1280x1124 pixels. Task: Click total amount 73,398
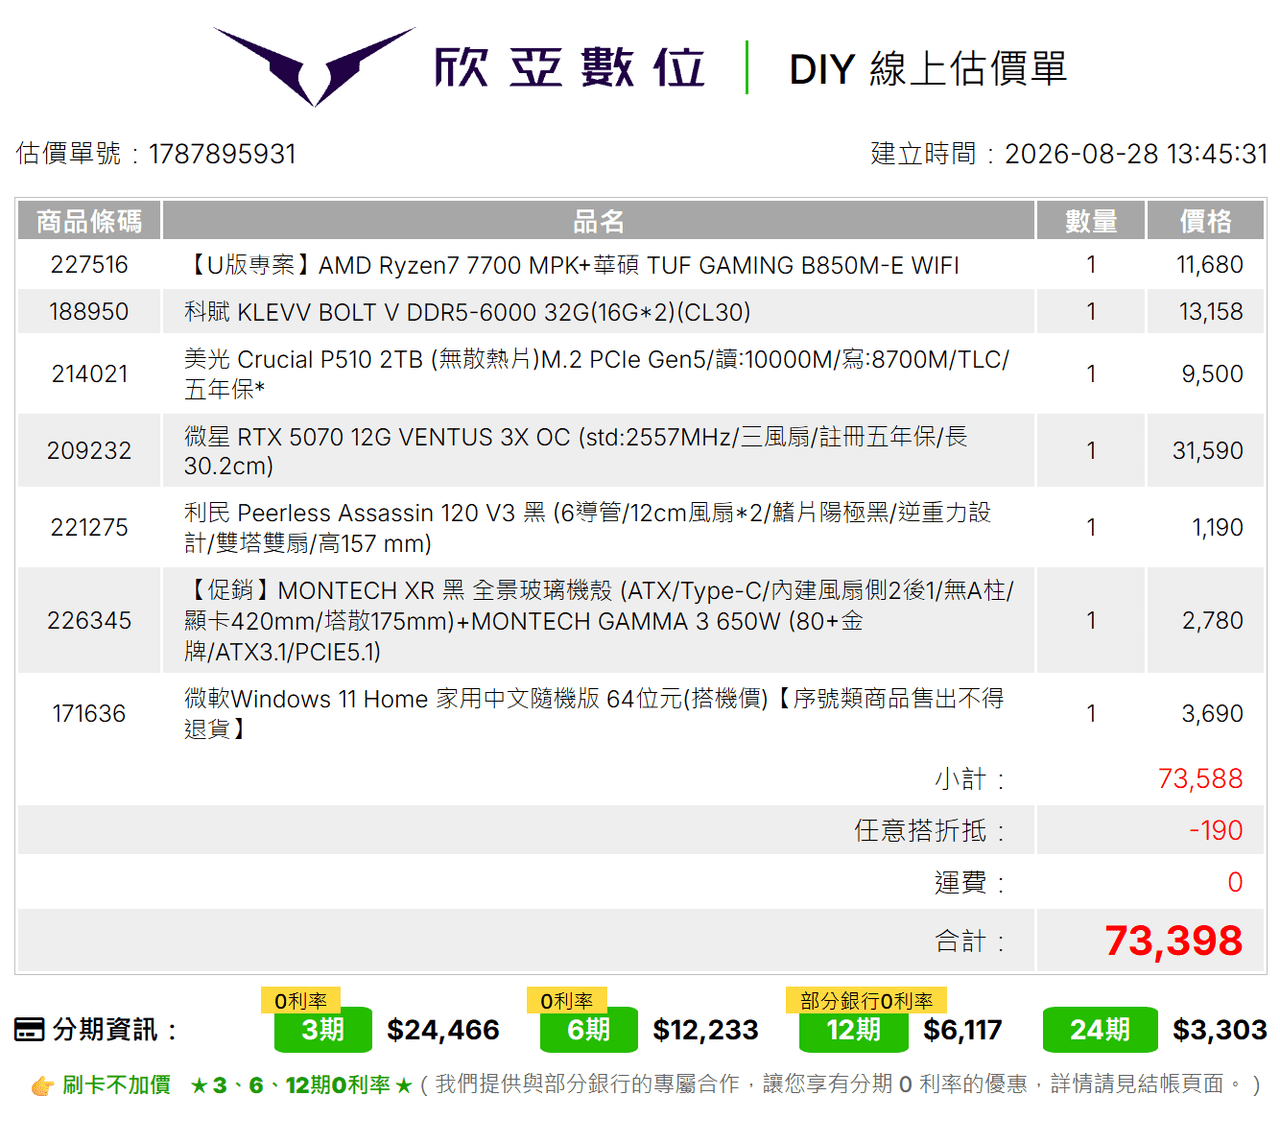(1174, 941)
